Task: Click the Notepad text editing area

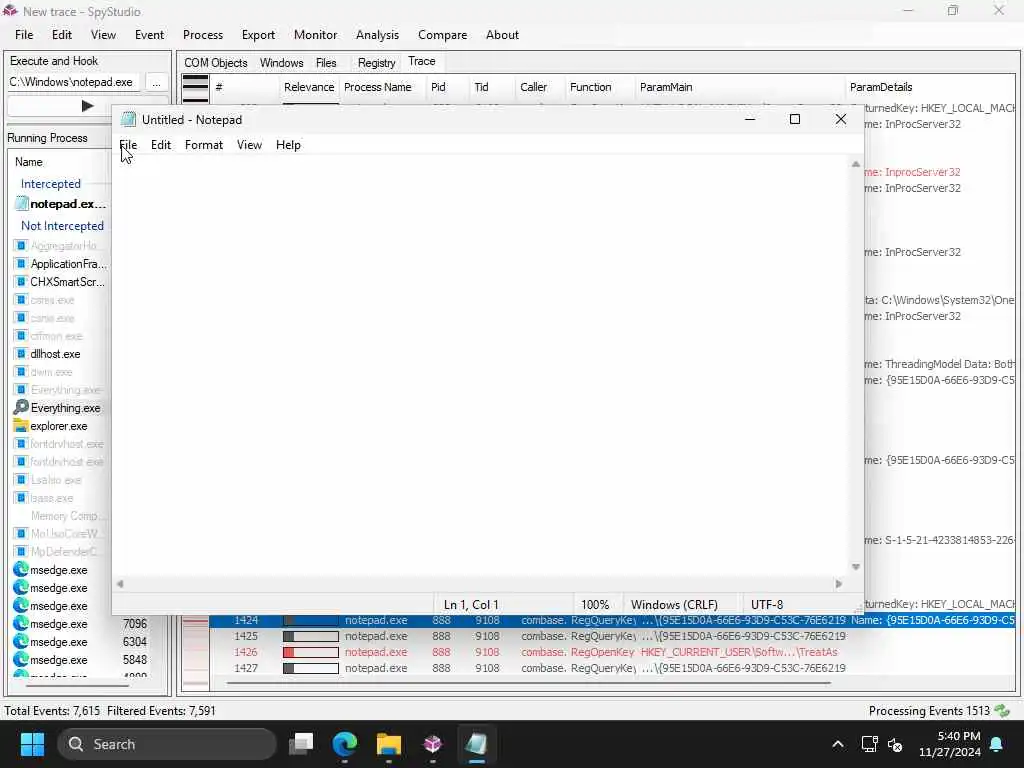Action: tap(481, 366)
